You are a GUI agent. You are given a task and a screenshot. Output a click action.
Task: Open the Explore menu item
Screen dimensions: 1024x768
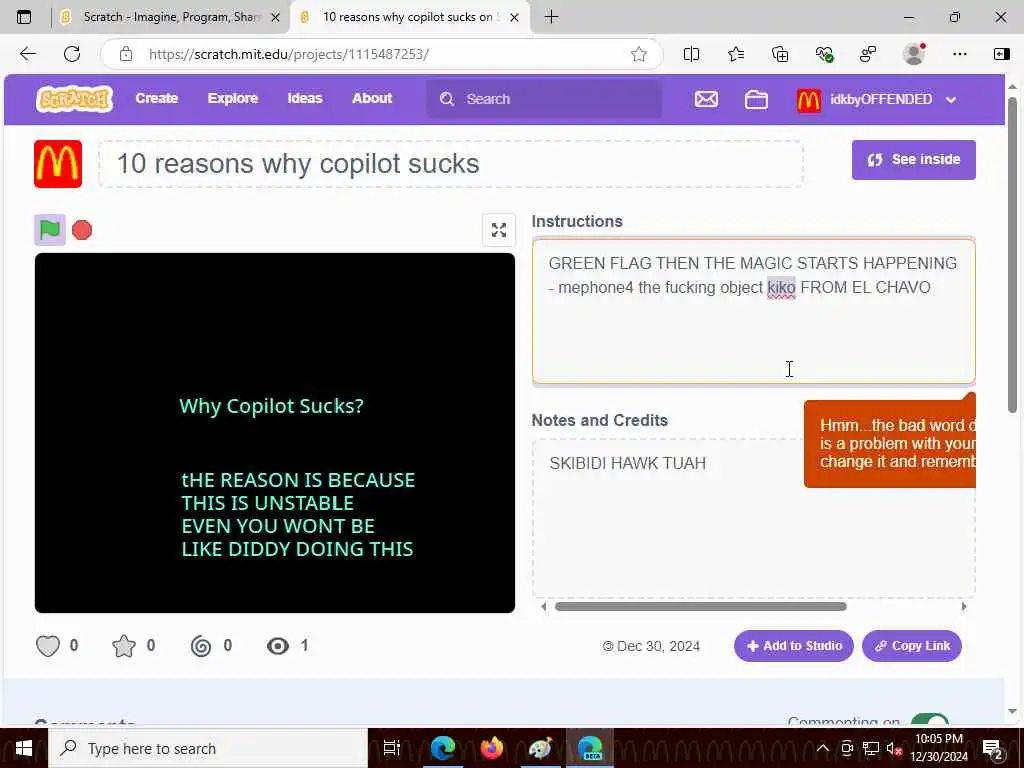[232, 99]
